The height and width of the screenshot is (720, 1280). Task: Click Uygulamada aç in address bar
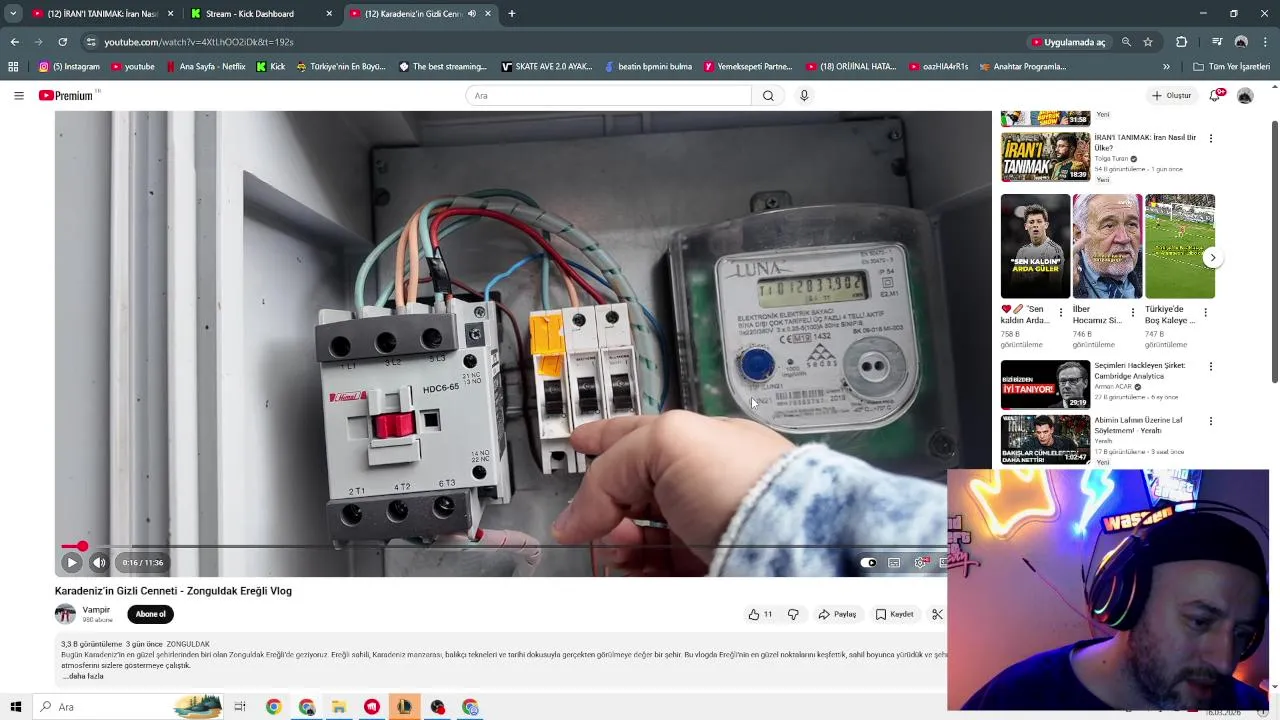coord(1069,42)
